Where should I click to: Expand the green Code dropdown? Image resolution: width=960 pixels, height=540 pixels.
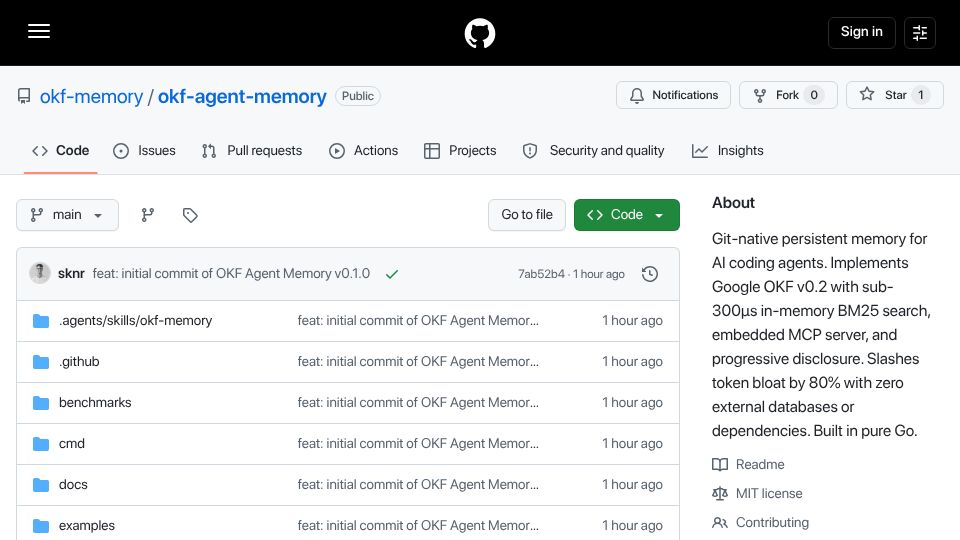[x=626, y=215]
